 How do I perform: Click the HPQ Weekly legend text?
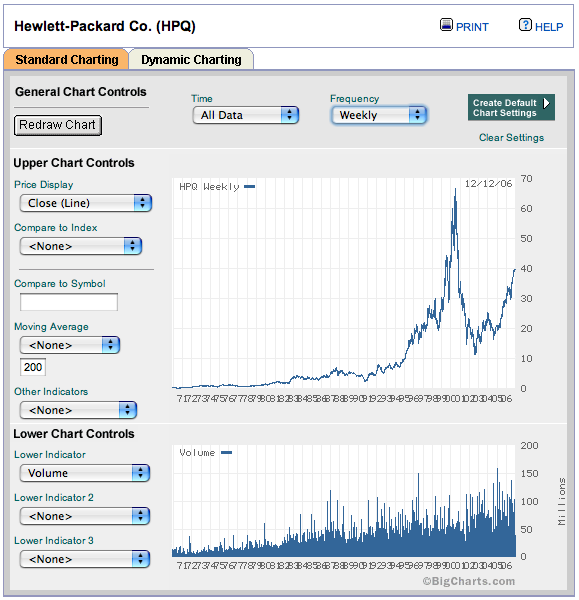tap(209, 187)
